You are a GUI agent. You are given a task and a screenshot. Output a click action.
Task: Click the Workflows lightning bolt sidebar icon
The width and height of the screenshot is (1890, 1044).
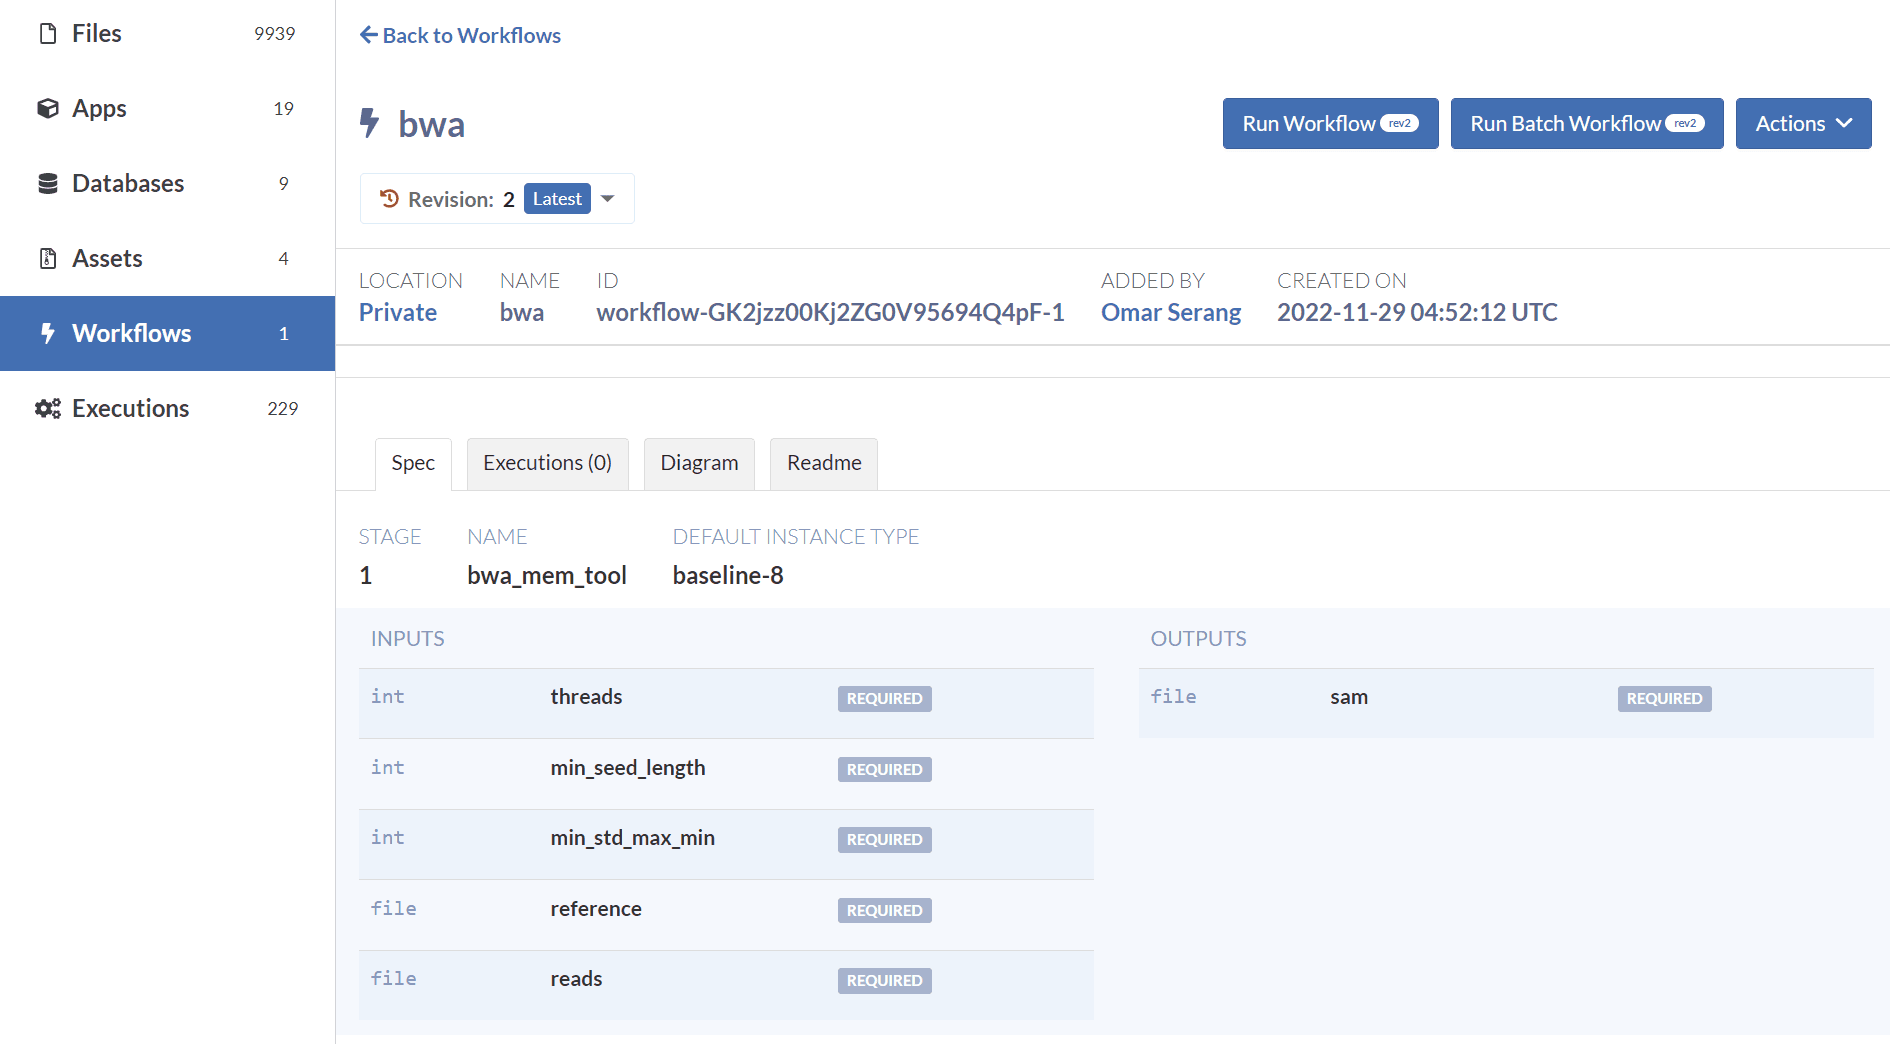click(47, 333)
